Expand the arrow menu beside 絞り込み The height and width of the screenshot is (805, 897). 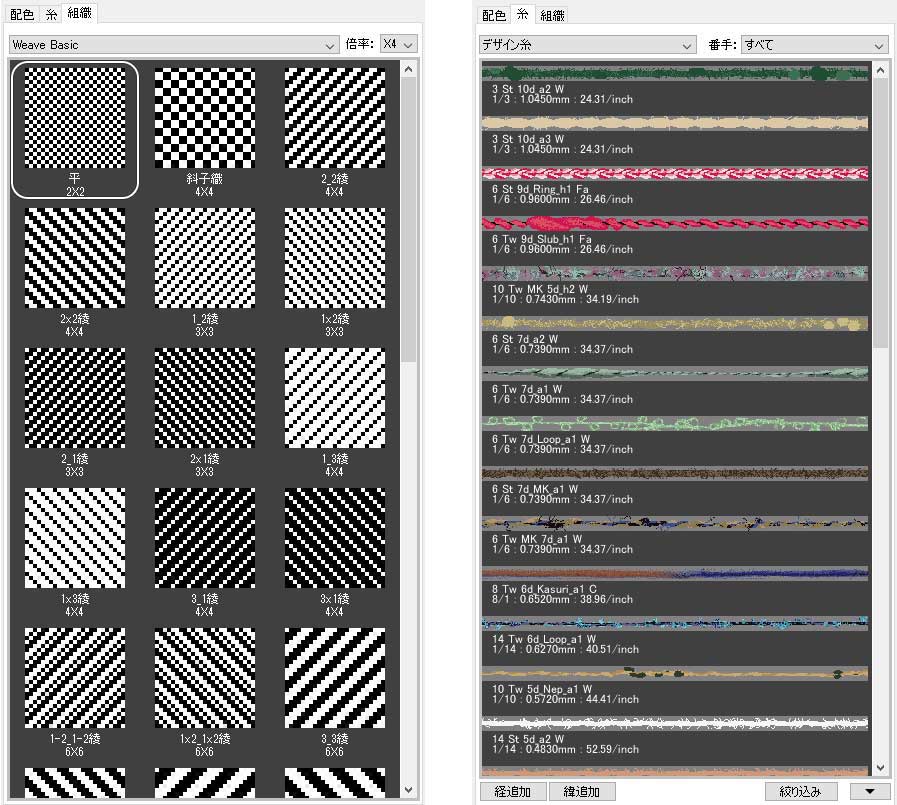(870, 791)
